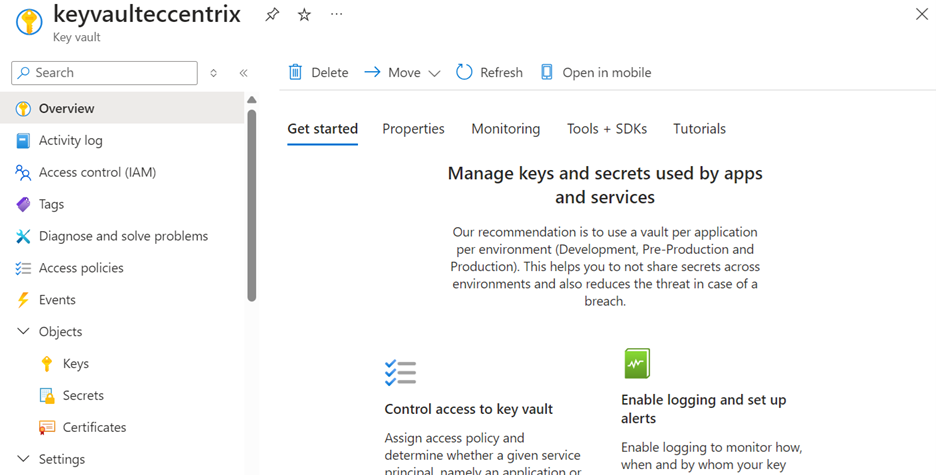Open the more options ellipsis menu

click(x=336, y=14)
